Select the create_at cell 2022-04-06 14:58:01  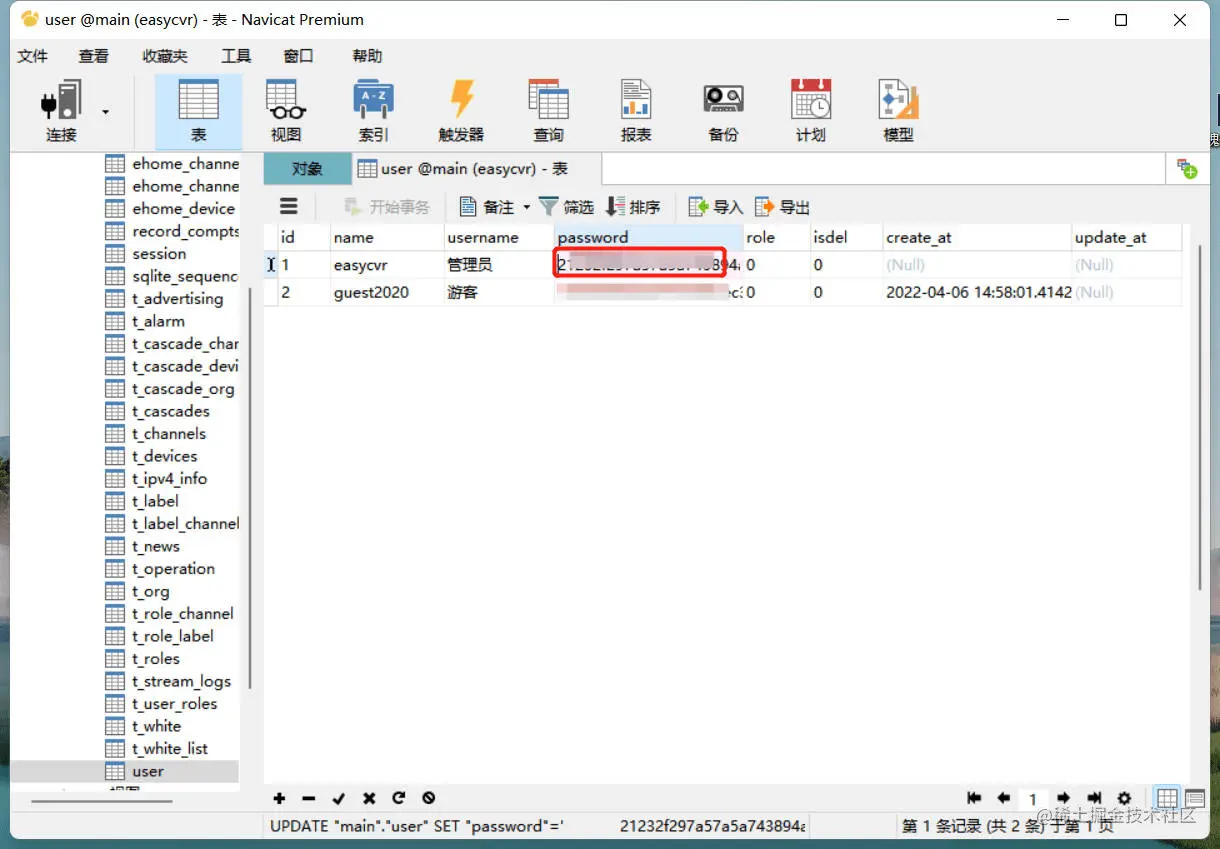tap(976, 292)
